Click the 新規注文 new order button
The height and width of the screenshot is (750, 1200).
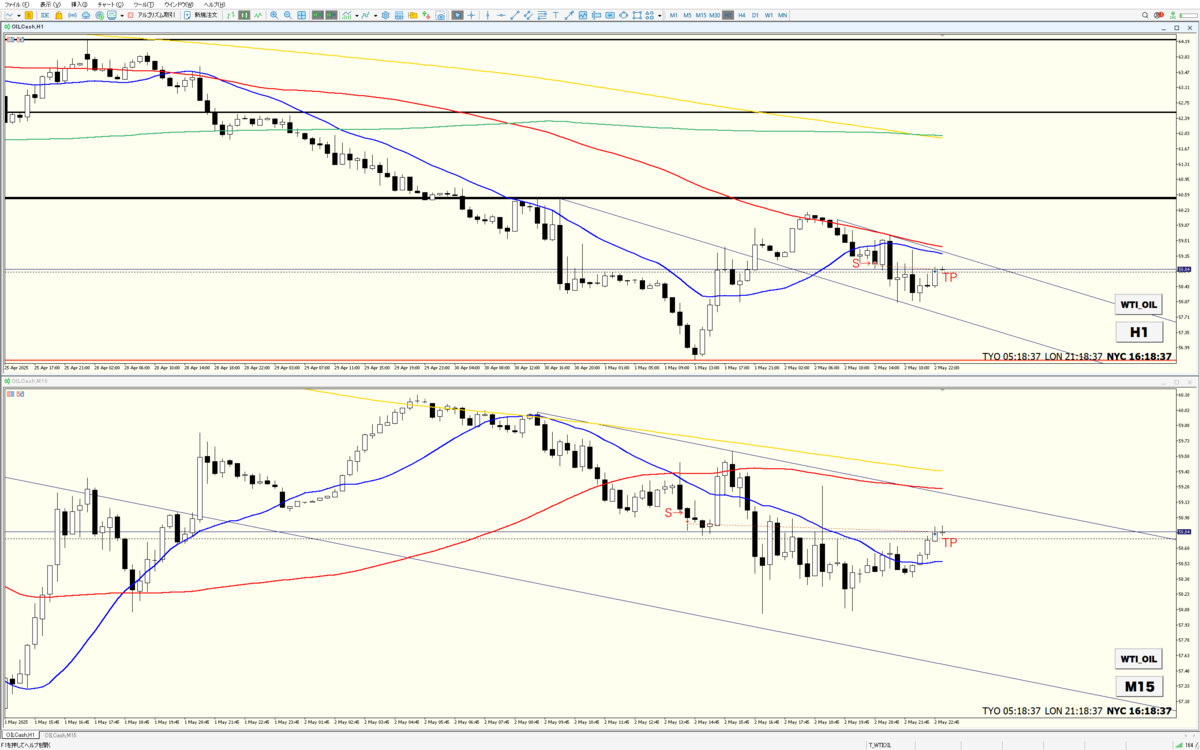[x=201, y=15]
